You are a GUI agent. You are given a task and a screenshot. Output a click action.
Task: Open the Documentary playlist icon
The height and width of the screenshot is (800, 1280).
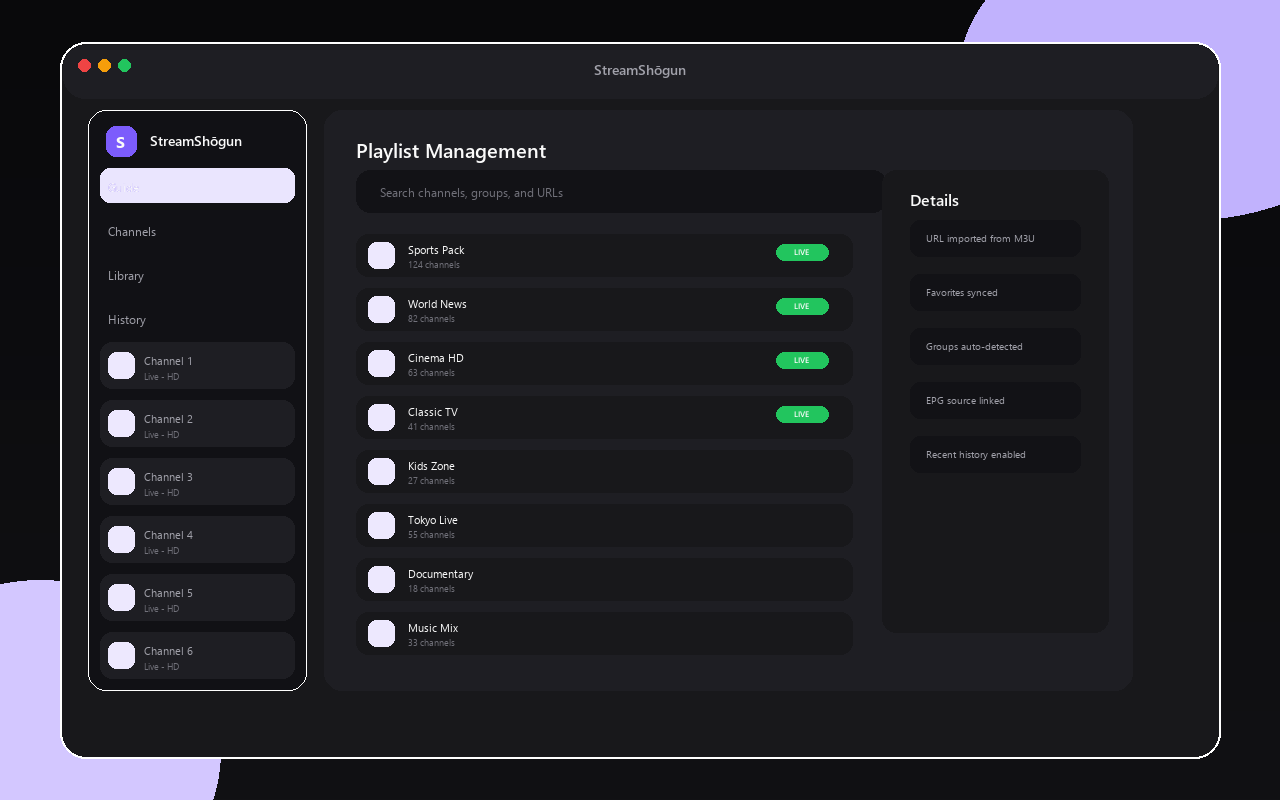[381, 580]
